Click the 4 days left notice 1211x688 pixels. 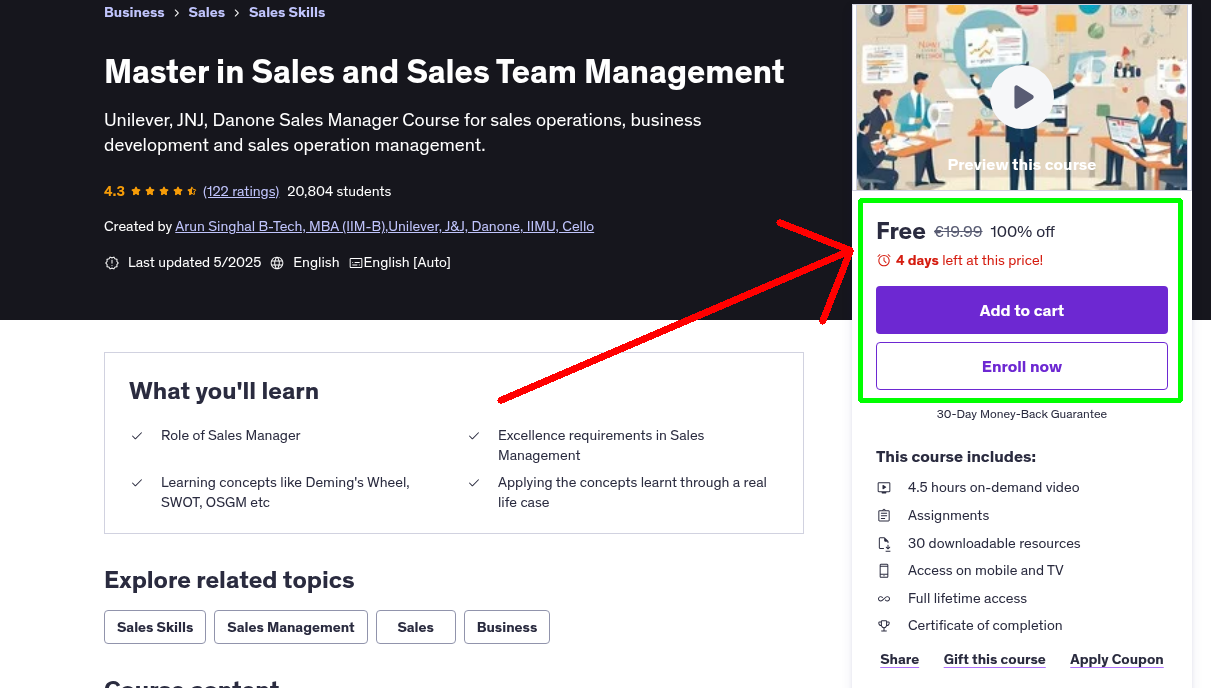point(969,260)
